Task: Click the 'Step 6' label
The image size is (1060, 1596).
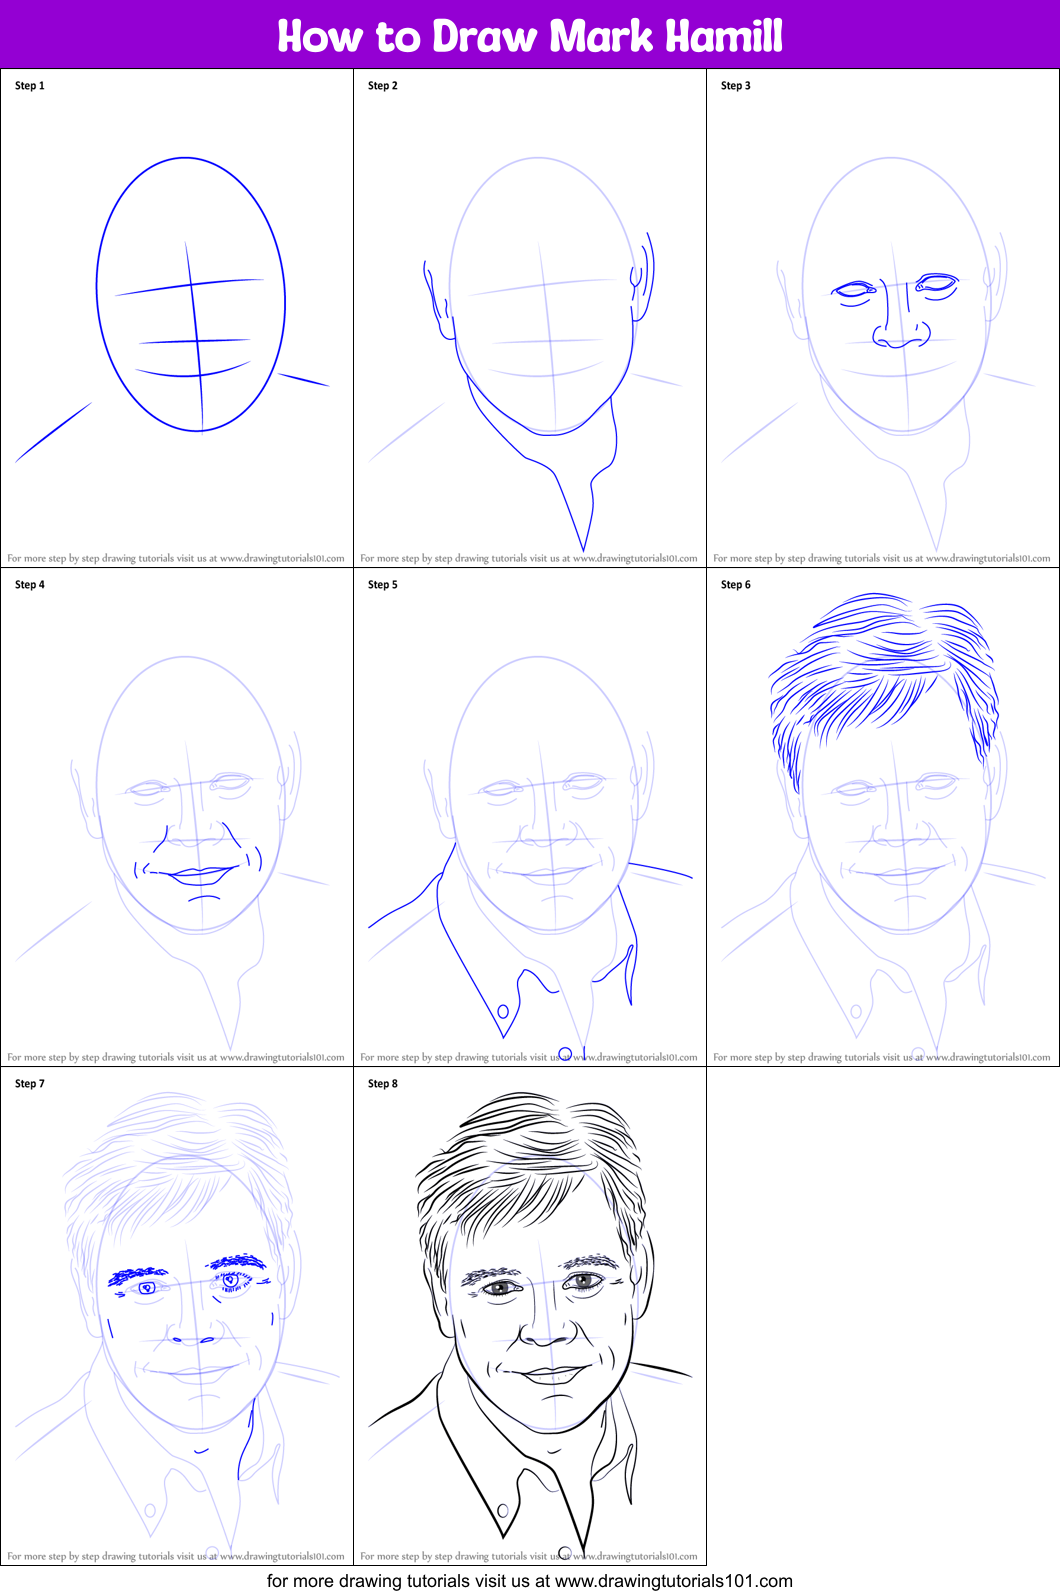Action: pos(736,585)
